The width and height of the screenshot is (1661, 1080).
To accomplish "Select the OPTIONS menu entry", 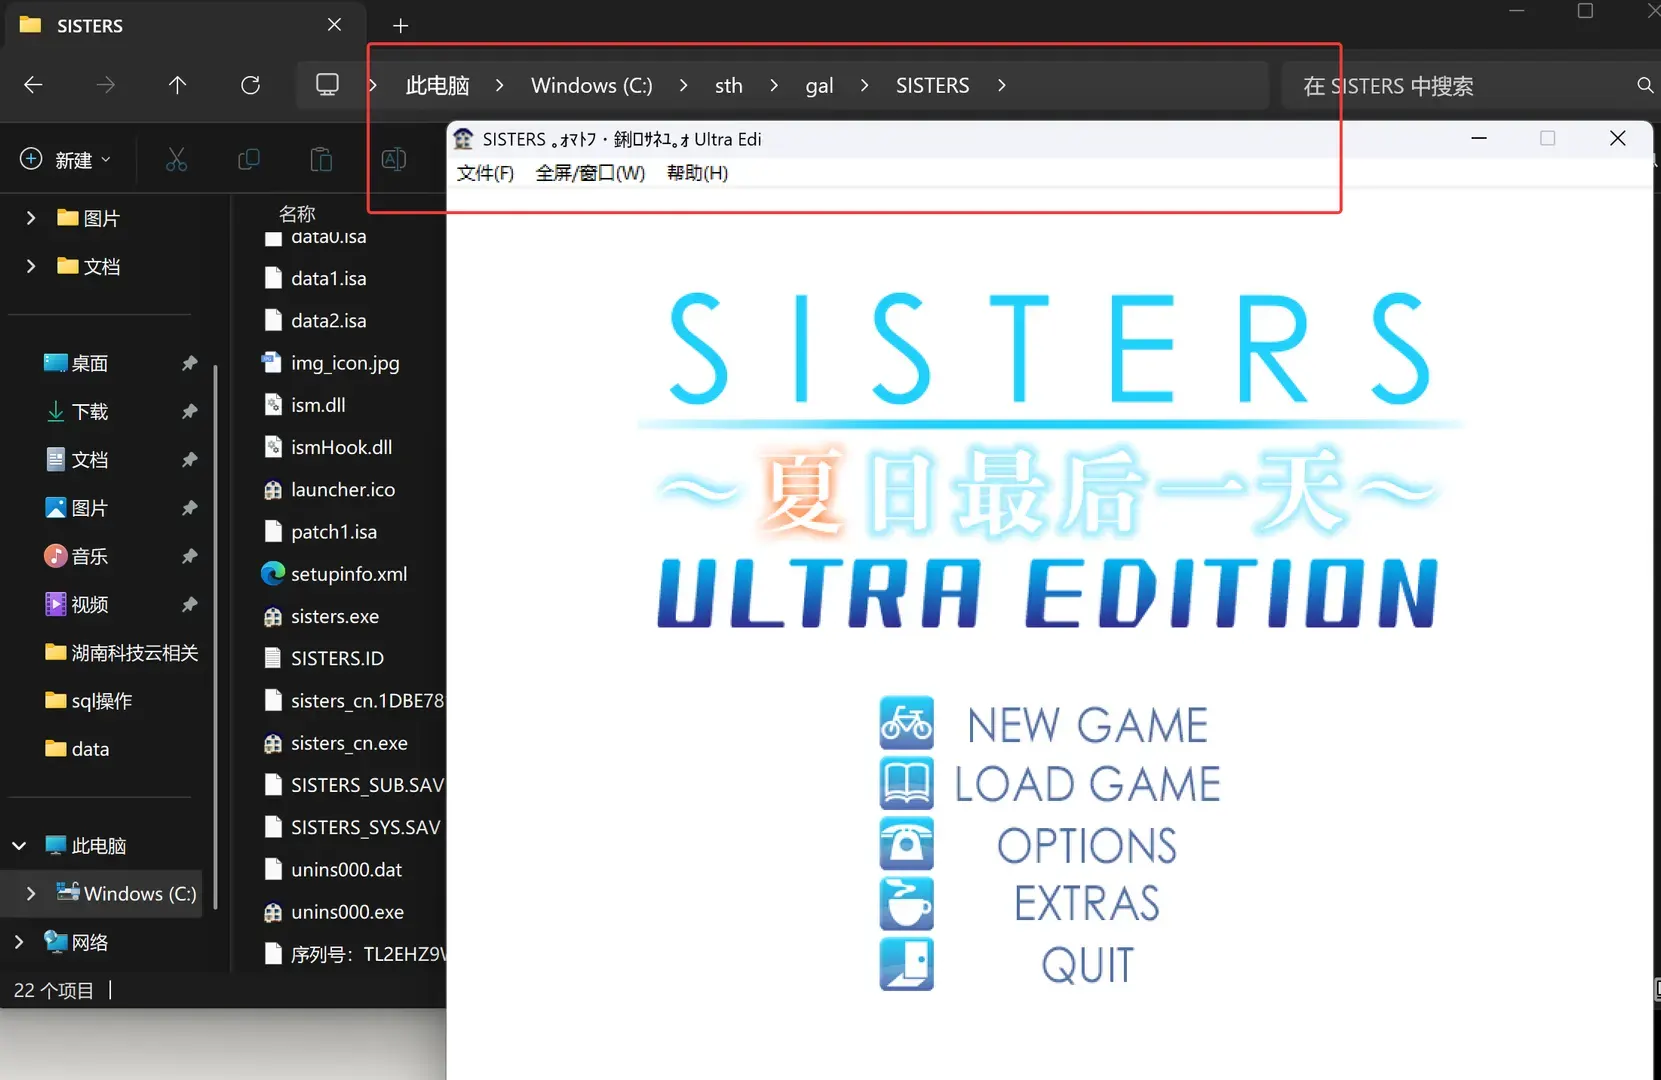I will coord(1087,845).
